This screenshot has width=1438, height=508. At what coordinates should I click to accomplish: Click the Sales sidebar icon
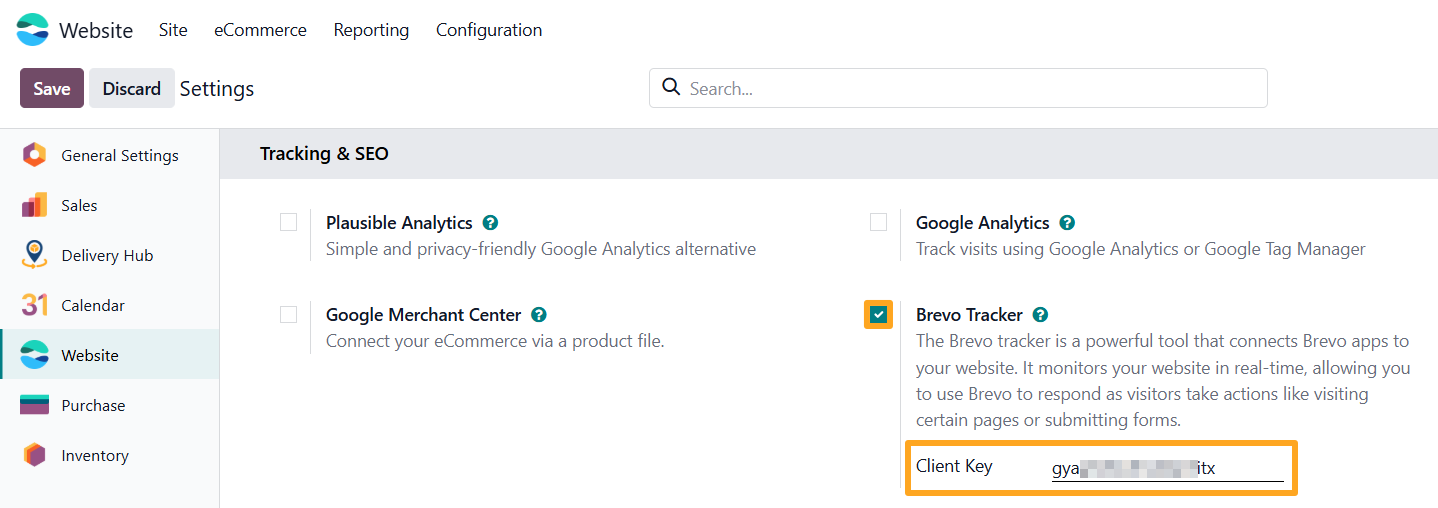tap(34, 205)
